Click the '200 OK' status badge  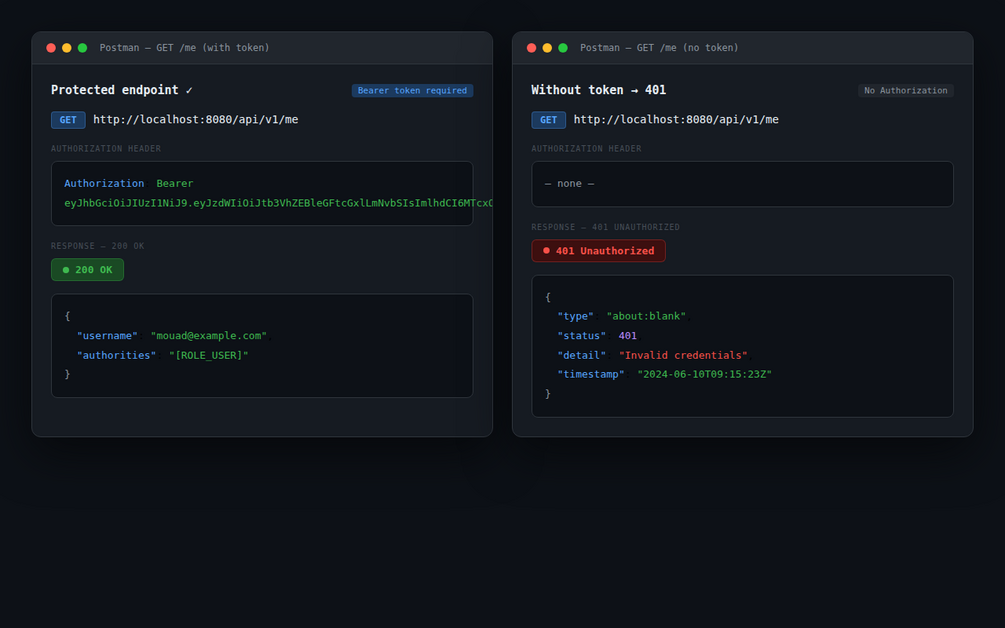[87, 270]
